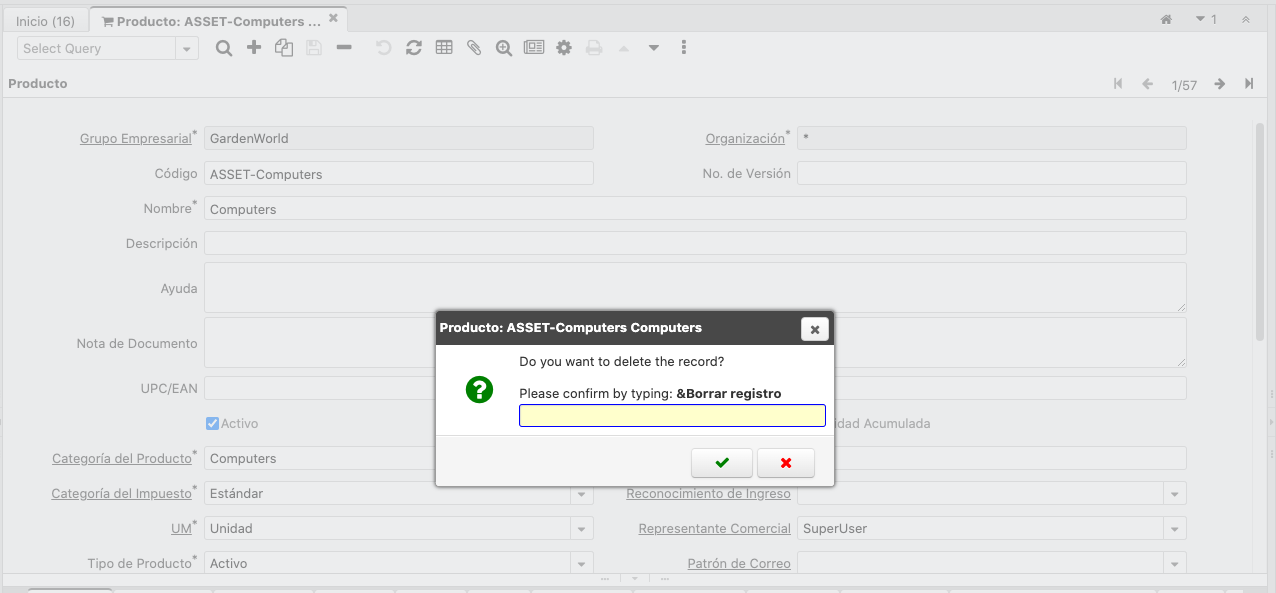Refresh the record with the reload icon
The width and height of the screenshot is (1276, 593).
pos(413,48)
